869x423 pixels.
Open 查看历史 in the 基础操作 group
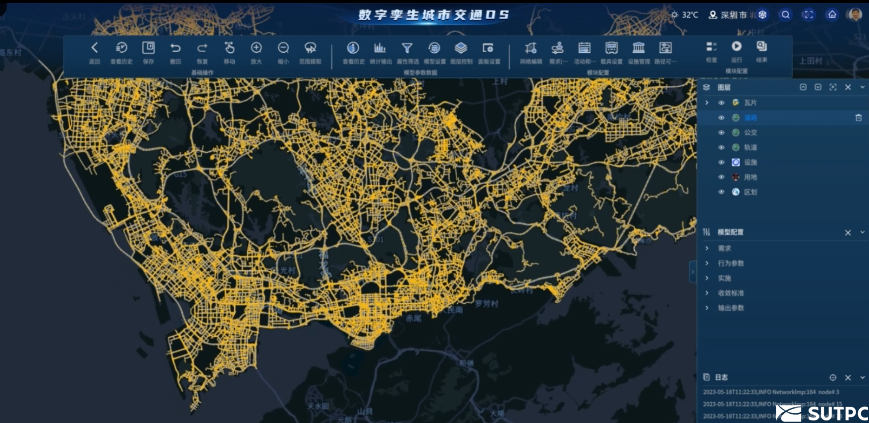[121, 48]
